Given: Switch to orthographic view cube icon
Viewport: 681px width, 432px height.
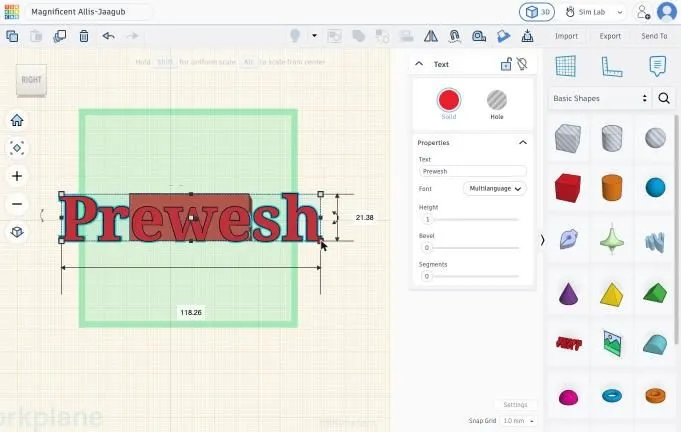Looking at the screenshot, I should (x=17, y=232).
